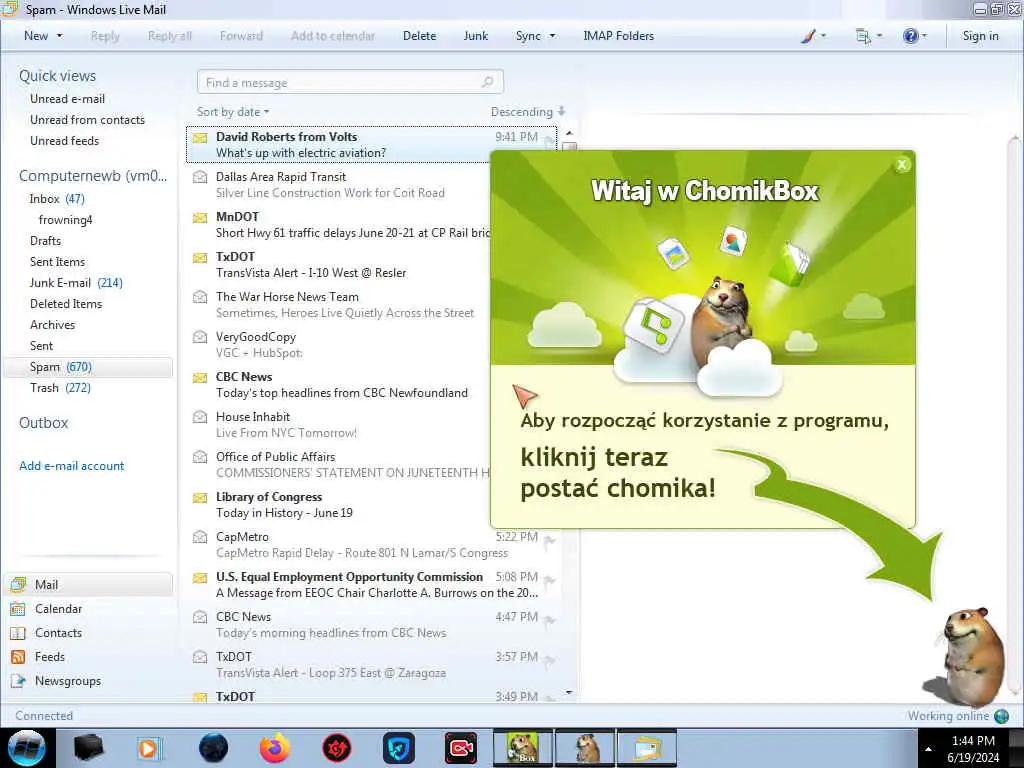Viewport: 1024px width, 768px height.
Task: Open red screen recorder taskbar icon
Action: (x=460, y=748)
